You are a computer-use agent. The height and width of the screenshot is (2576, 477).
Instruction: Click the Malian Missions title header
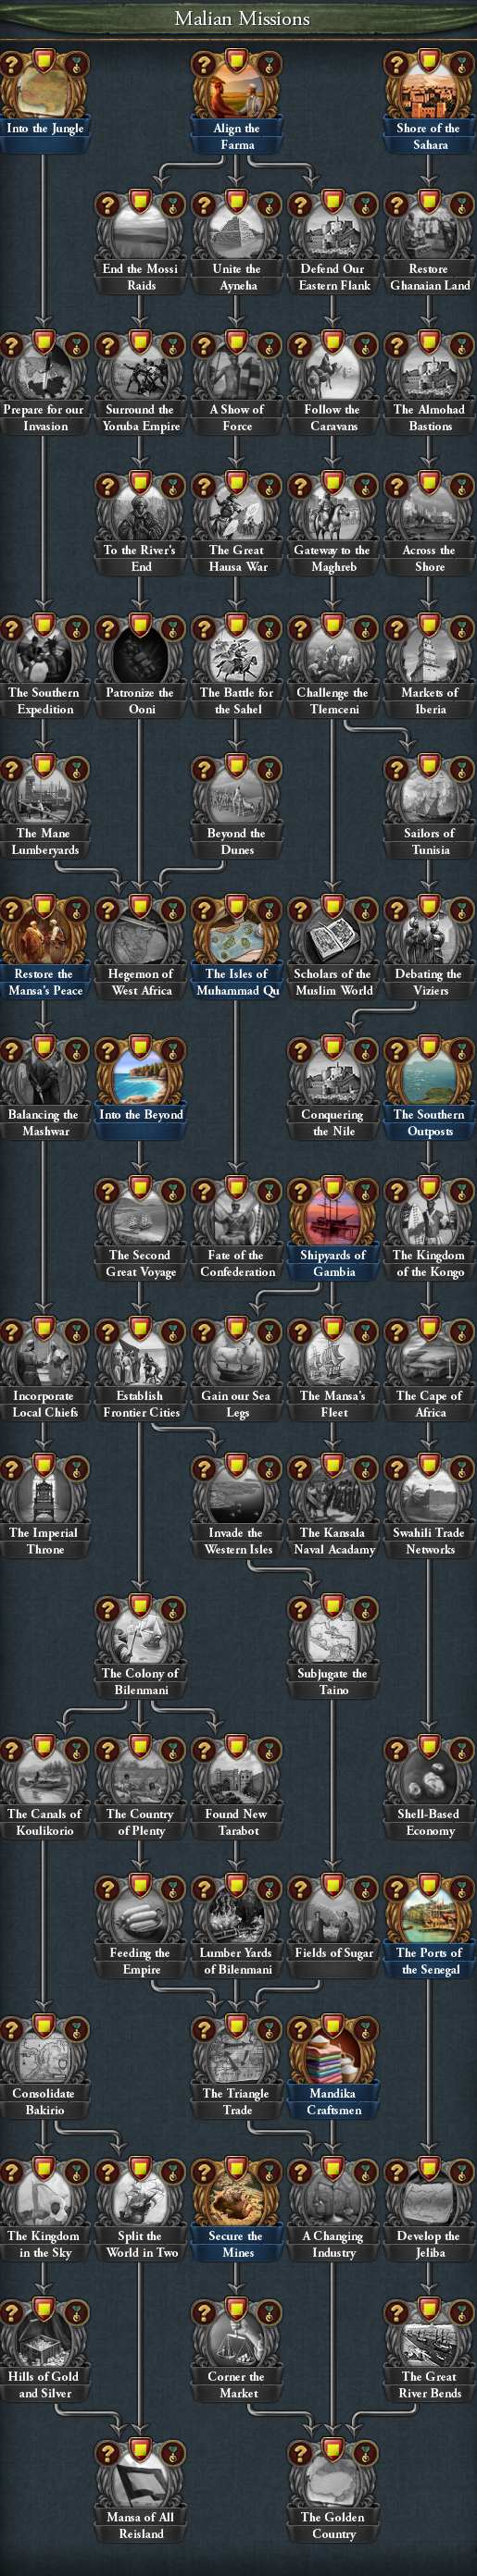(241, 19)
